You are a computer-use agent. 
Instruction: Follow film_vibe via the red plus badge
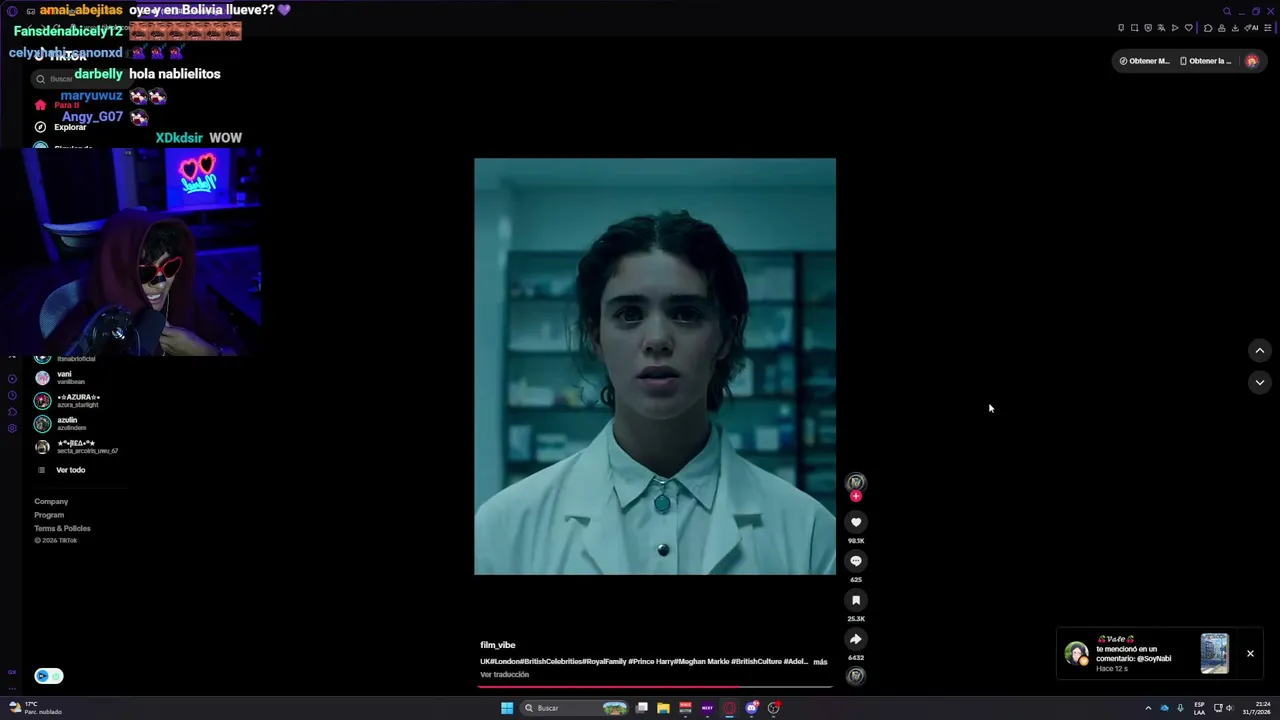click(856, 496)
